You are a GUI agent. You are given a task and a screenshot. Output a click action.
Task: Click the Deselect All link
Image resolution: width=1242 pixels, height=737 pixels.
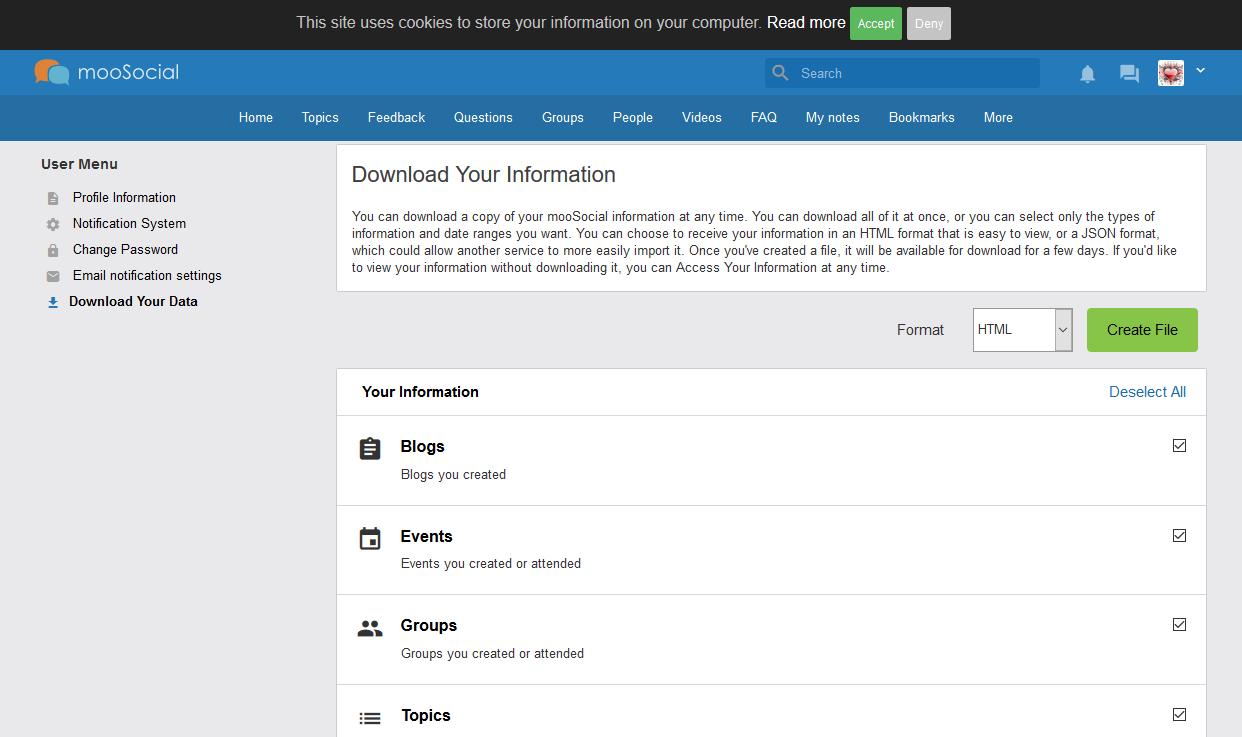pos(1147,392)
